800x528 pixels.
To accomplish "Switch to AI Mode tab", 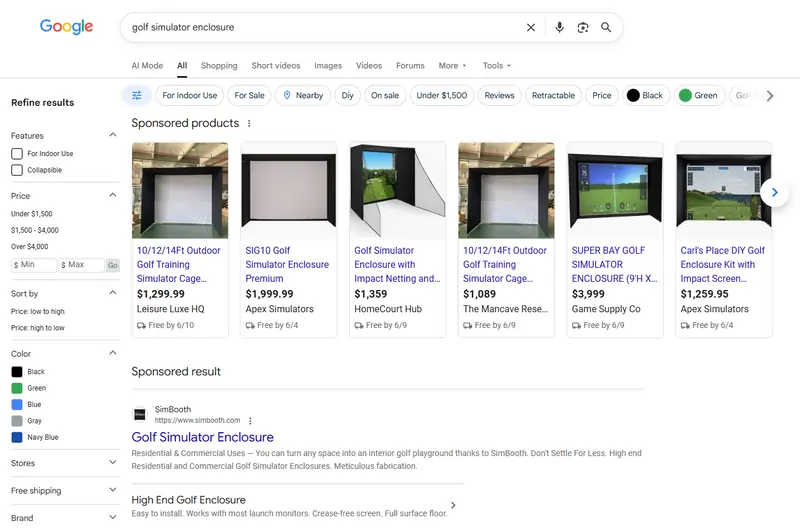I will 147,66.
